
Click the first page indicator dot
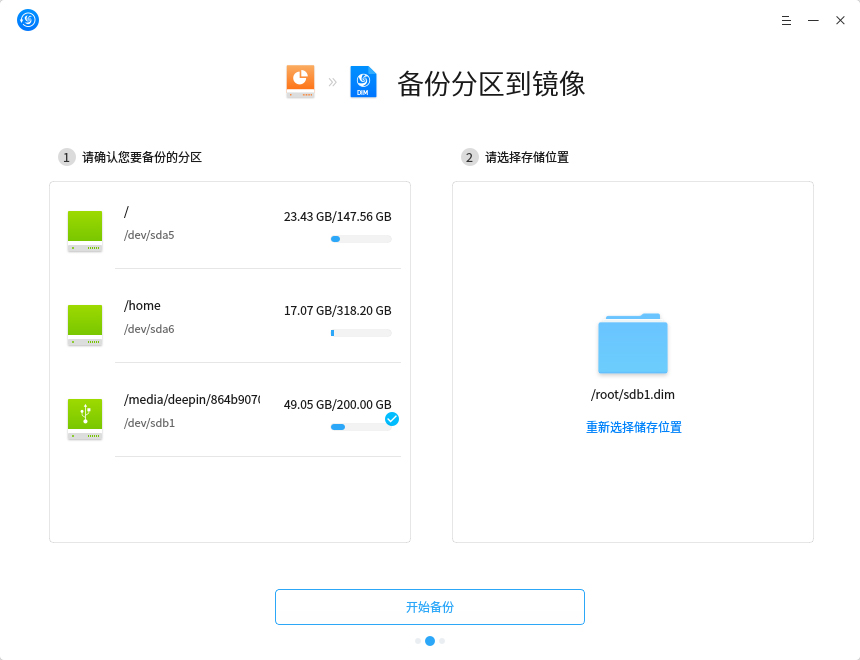[418, 641]
